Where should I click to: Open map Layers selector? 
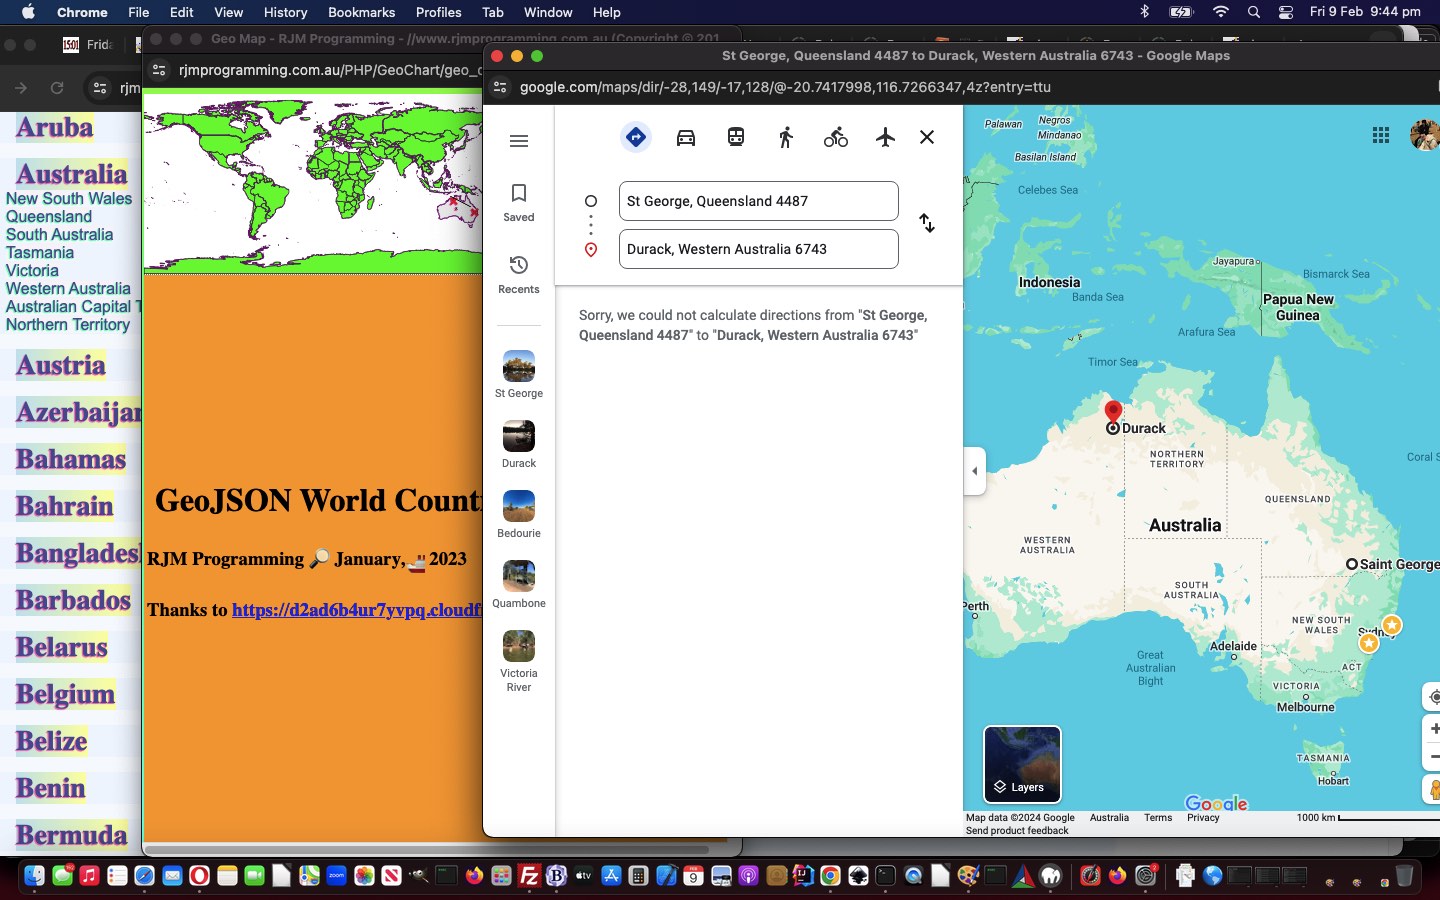(x=1022, y=764)
